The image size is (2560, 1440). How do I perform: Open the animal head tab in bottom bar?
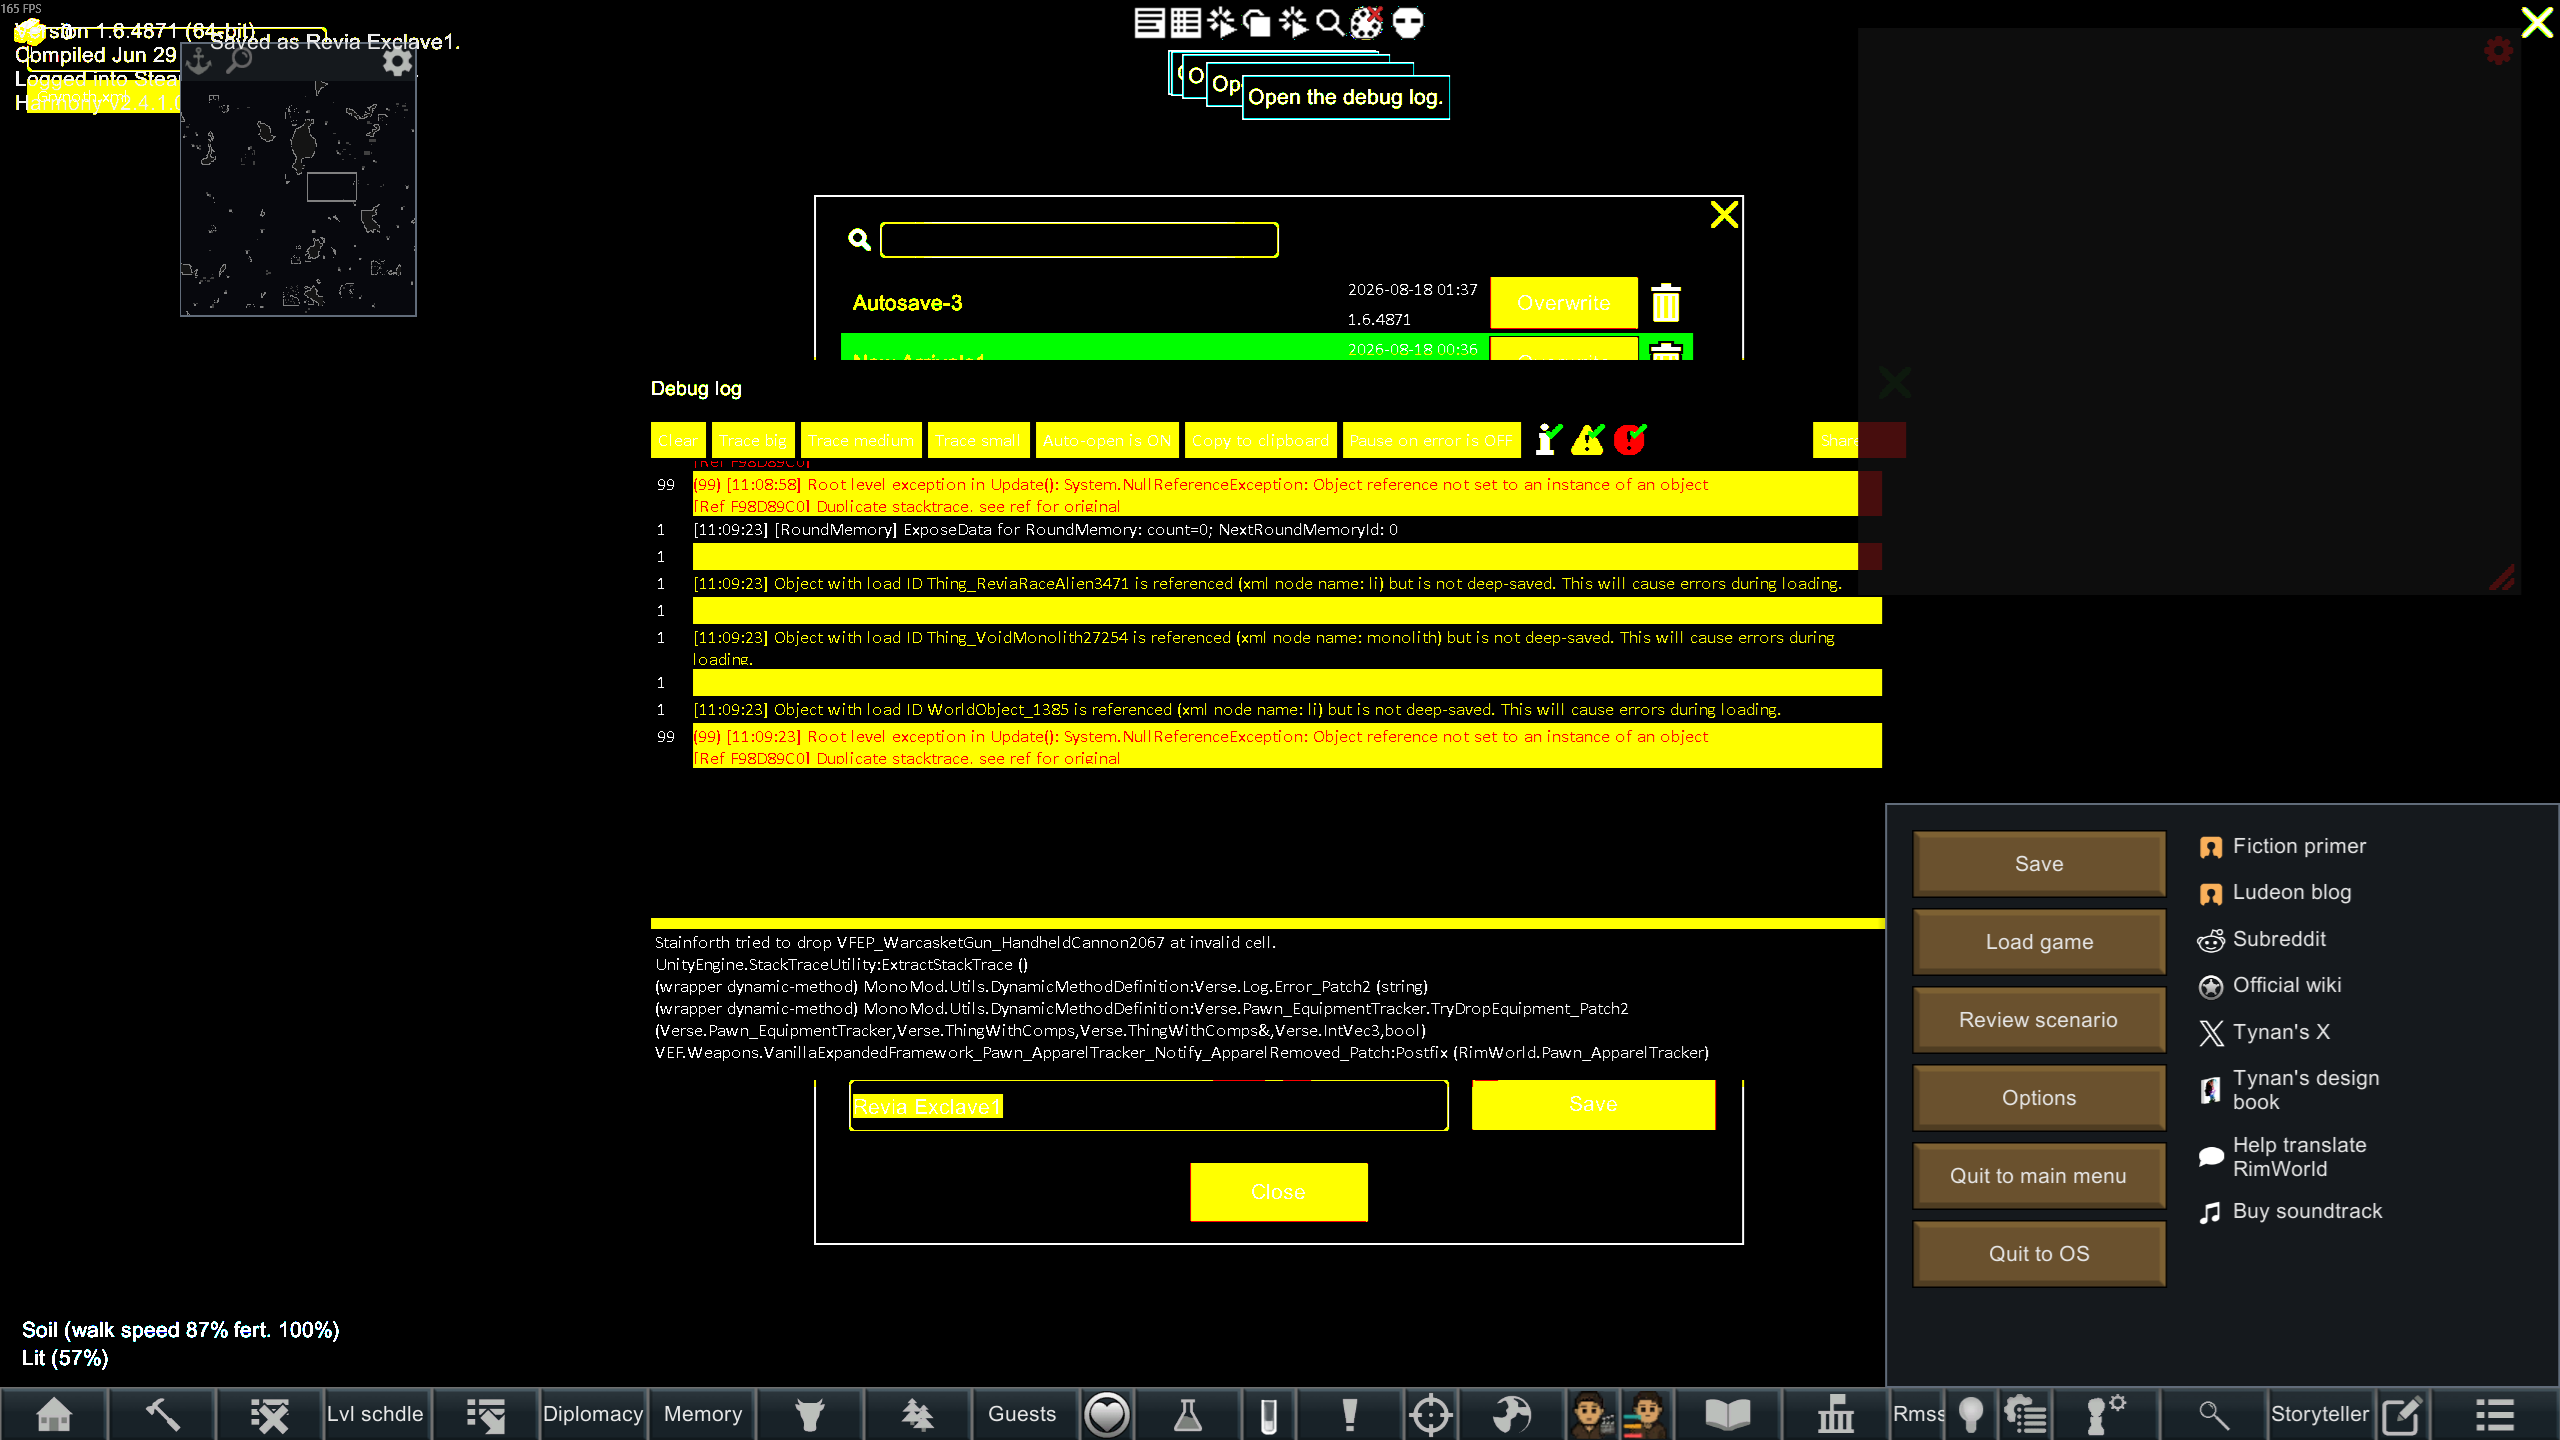[x=810, y=1414]
